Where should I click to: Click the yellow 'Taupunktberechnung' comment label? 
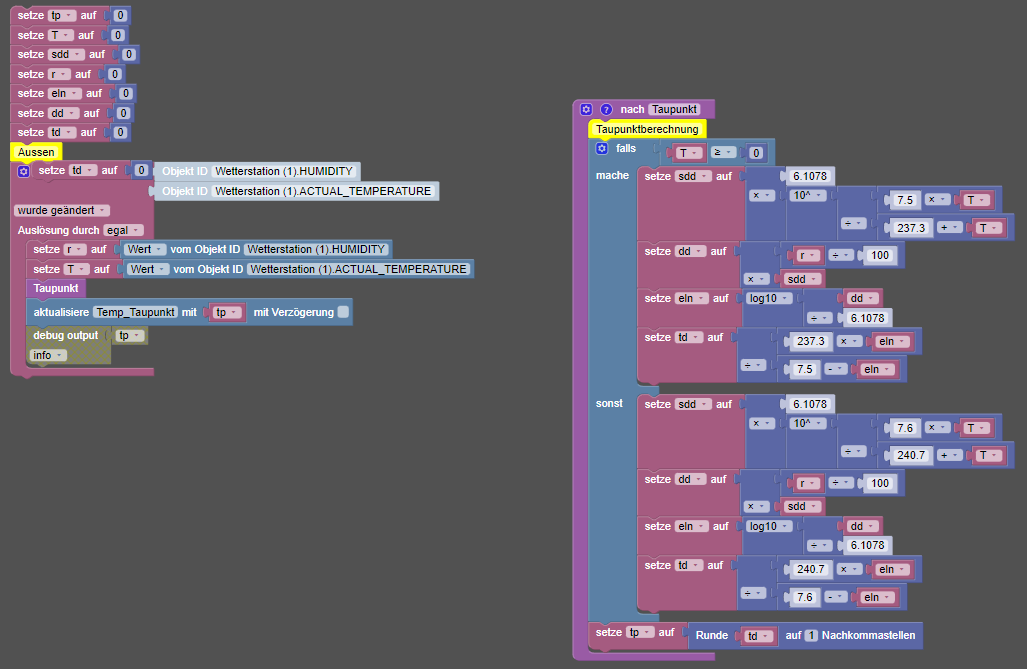[647, 129]
